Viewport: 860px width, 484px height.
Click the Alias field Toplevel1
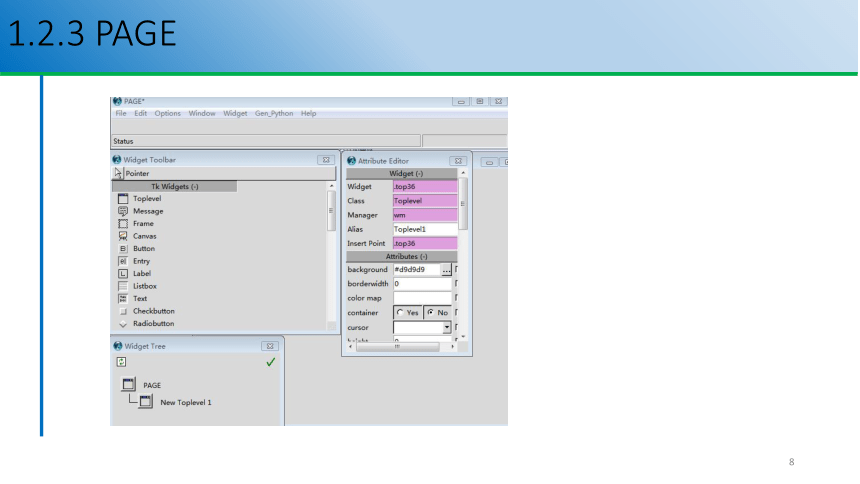click(425, 229)
